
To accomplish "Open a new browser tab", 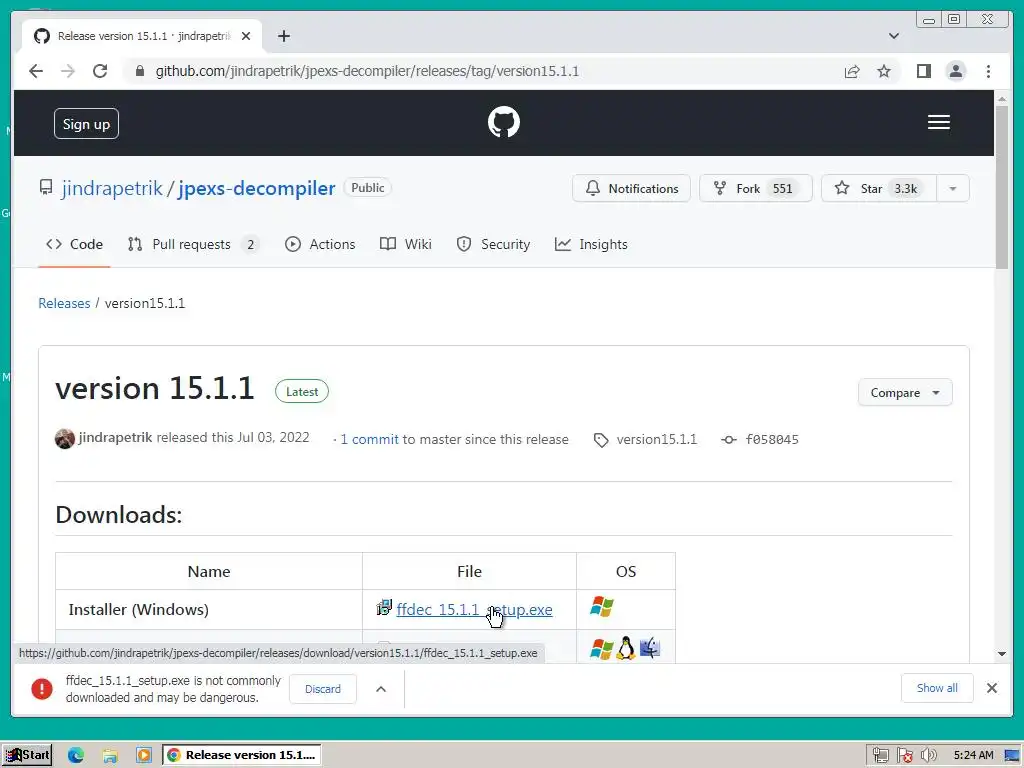I will click(283, 36).
